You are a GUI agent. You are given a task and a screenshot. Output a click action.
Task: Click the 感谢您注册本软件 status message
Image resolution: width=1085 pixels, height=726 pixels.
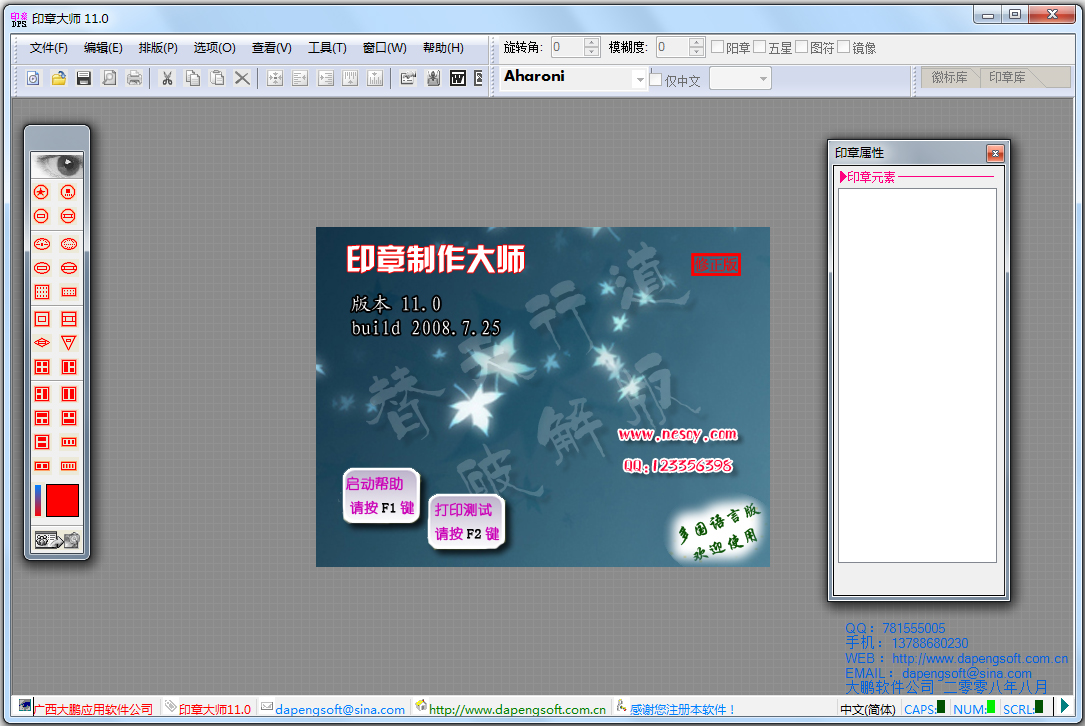(x=682, y=709)
